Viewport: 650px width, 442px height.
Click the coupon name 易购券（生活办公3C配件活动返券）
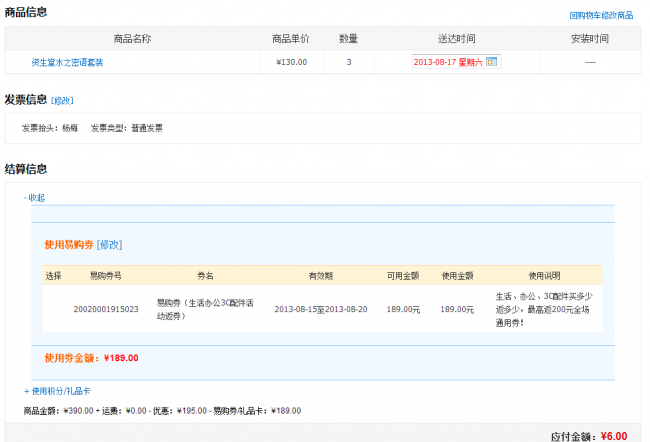coord(204,309)
